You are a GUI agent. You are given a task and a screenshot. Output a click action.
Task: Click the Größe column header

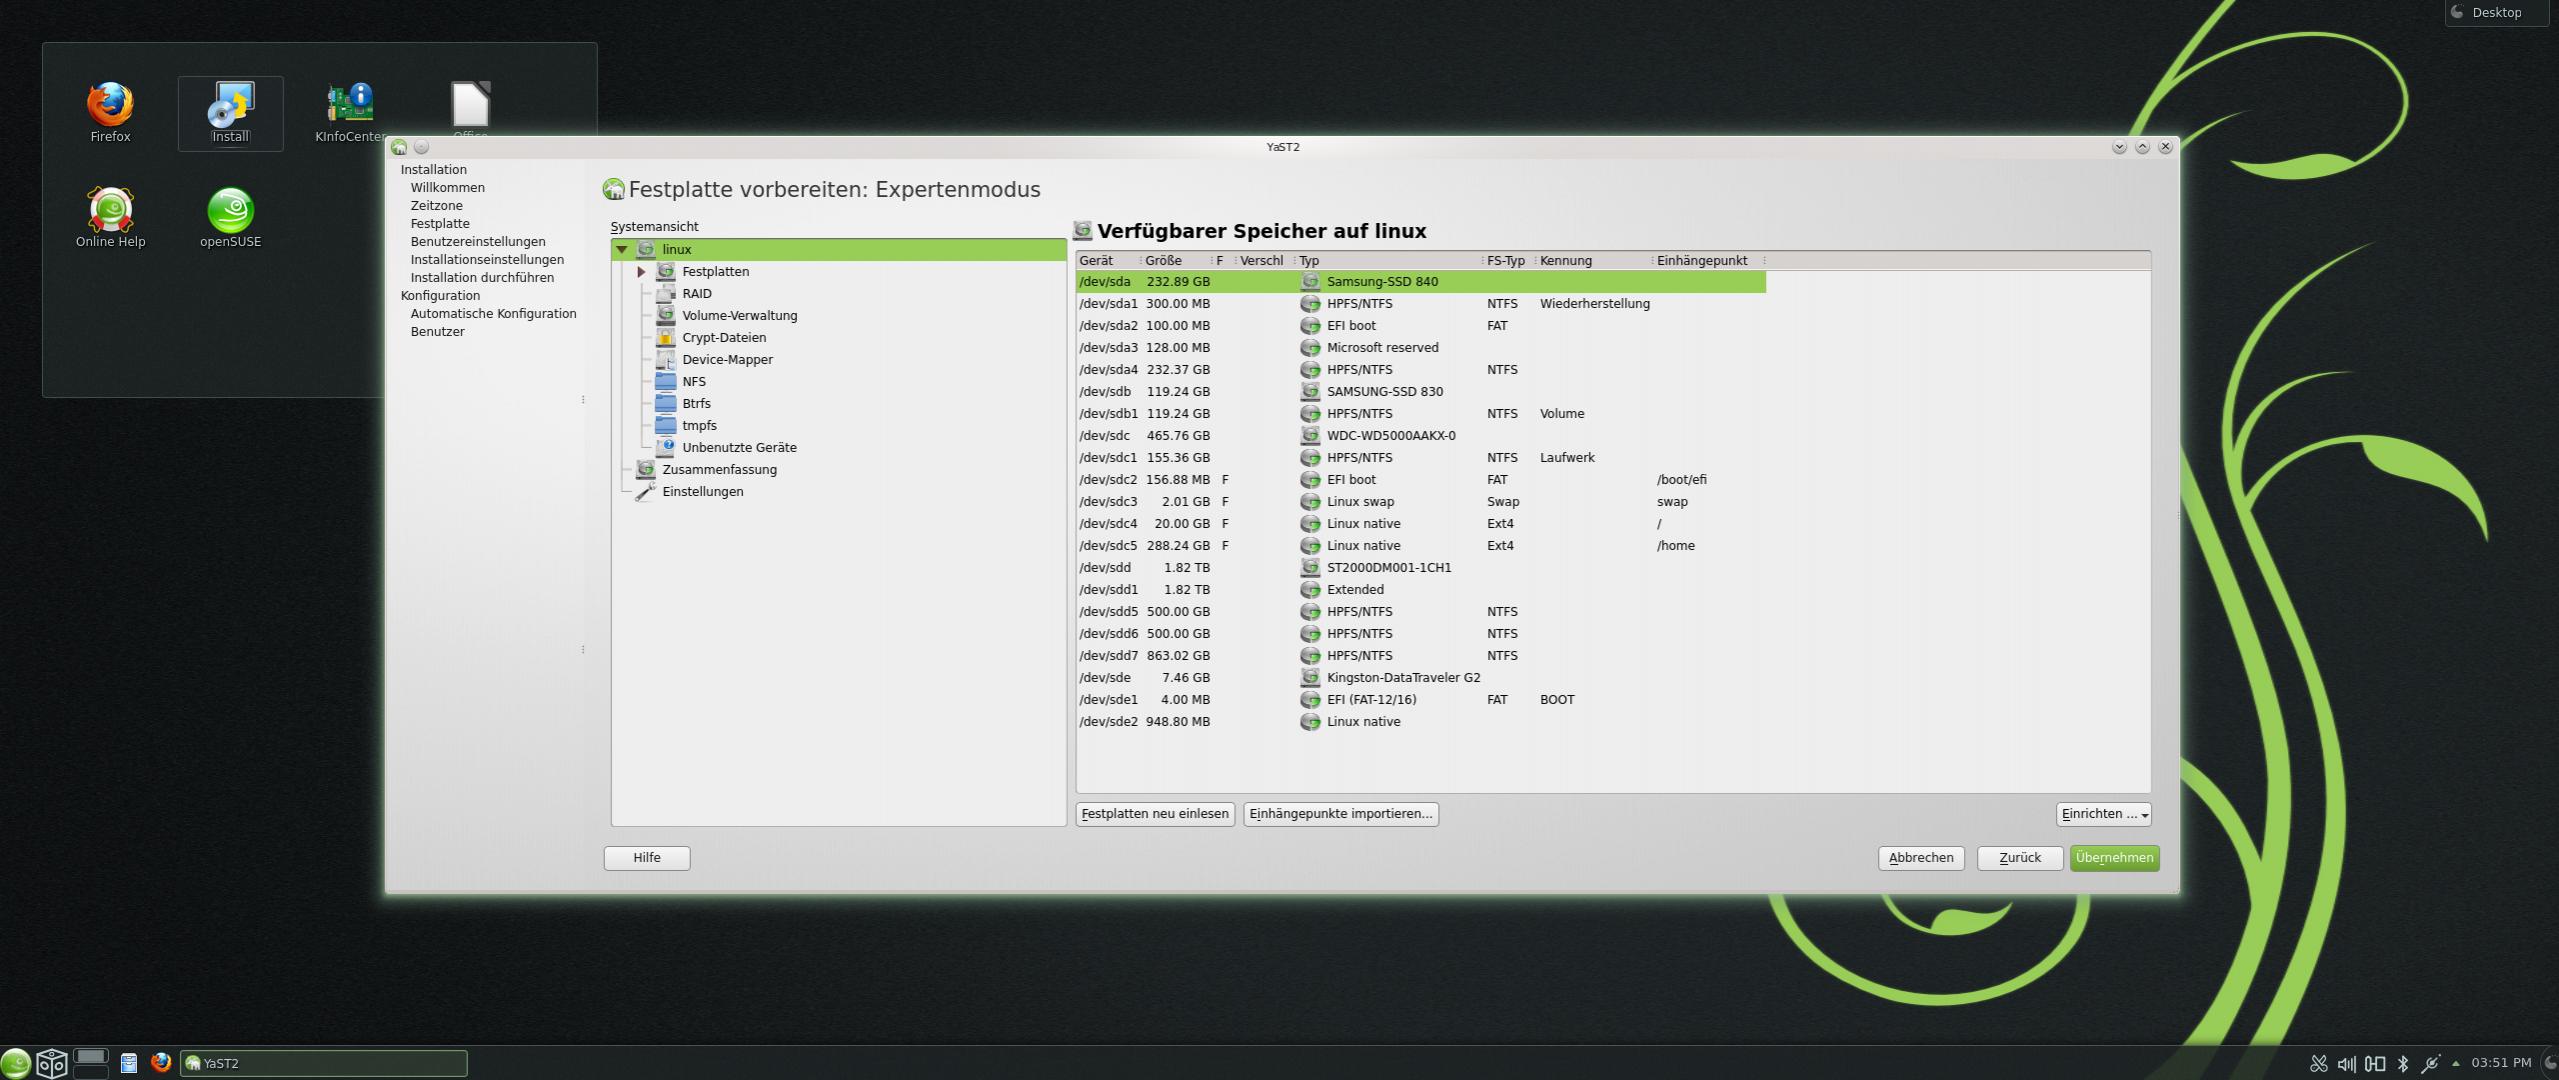(x=1164, y=261)
